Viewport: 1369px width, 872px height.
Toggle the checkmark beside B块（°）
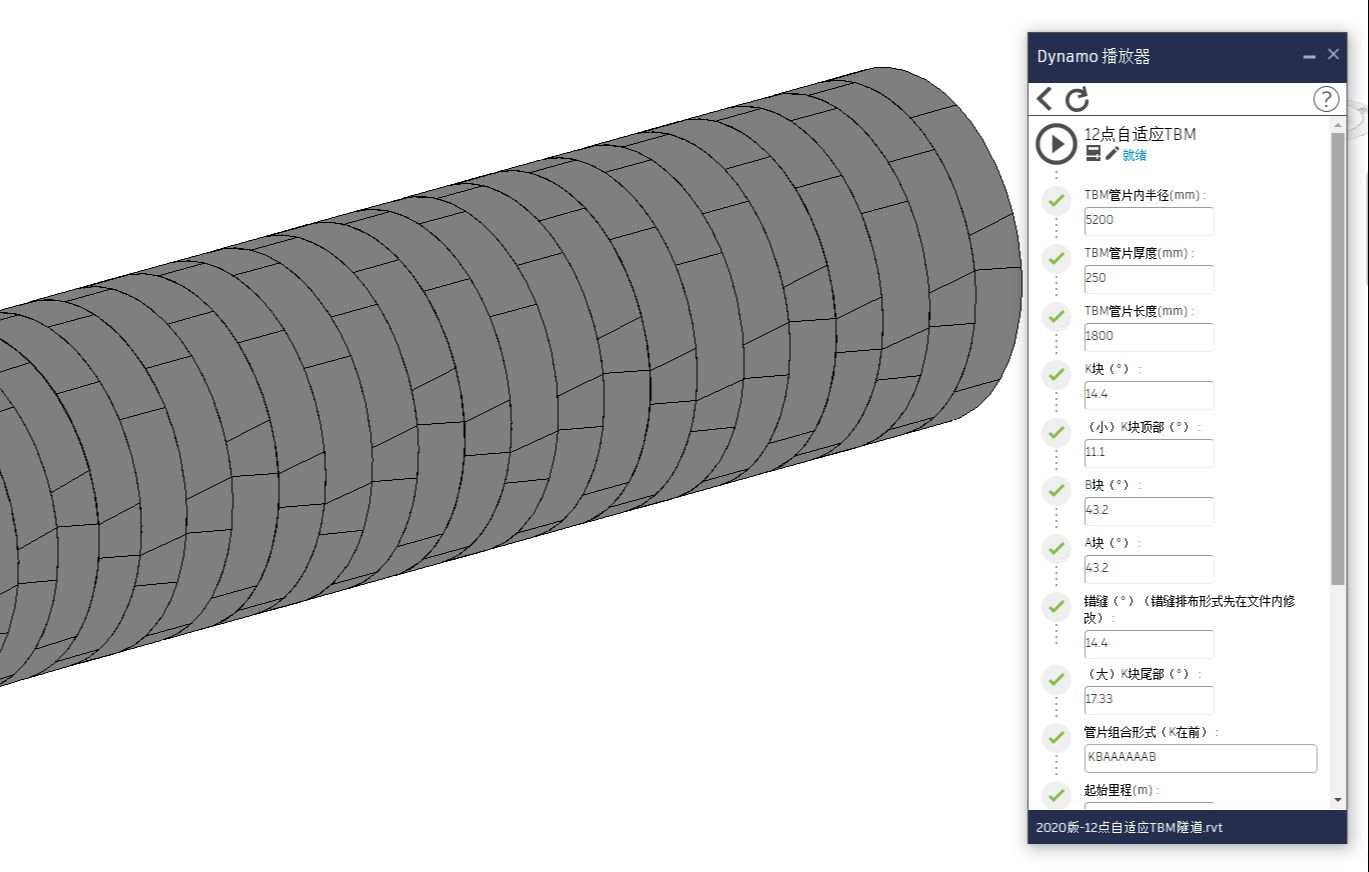click(x=1056, y=491)
